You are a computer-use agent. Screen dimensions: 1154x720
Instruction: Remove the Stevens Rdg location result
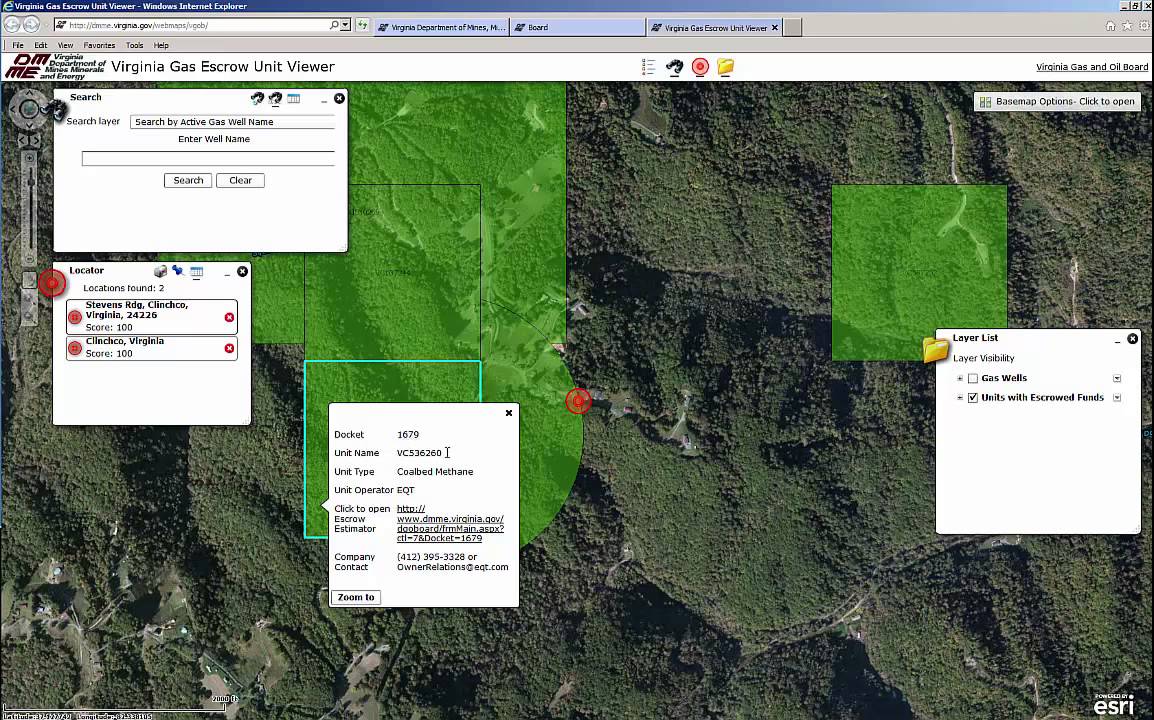229,317
